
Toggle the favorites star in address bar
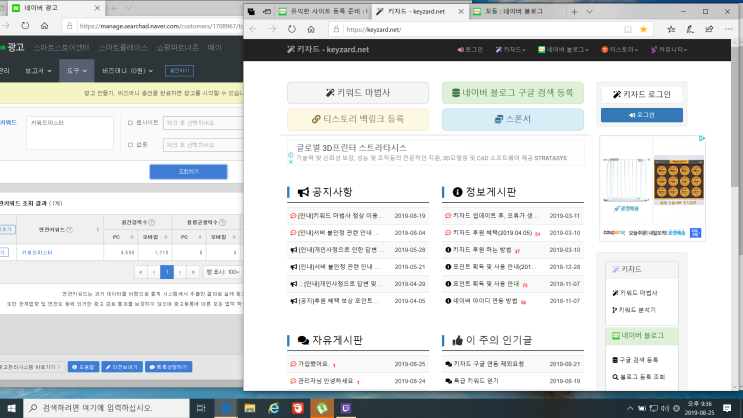(643, 29)
